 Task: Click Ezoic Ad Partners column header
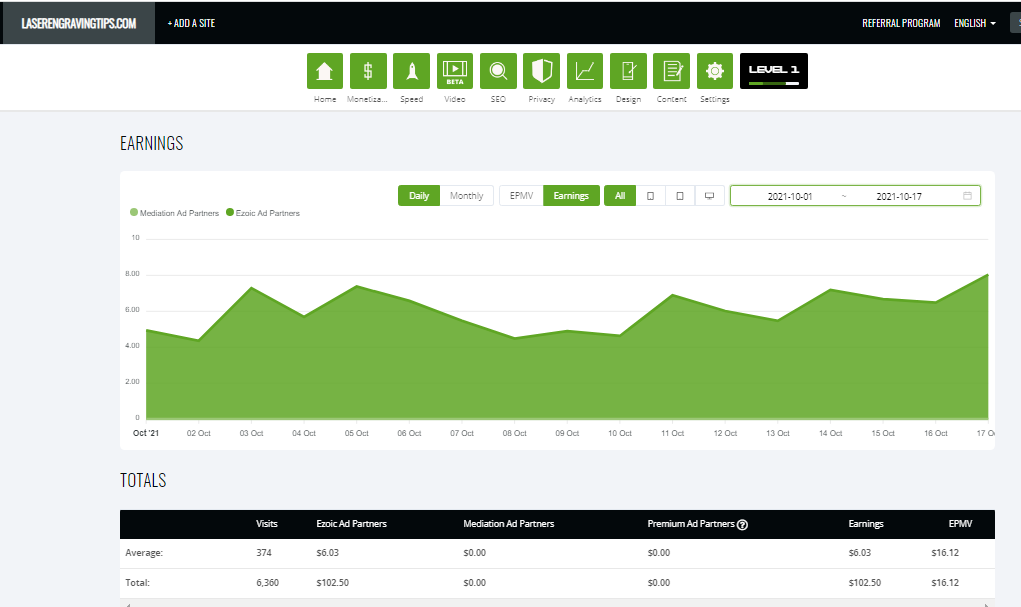(x=352, y=524)
